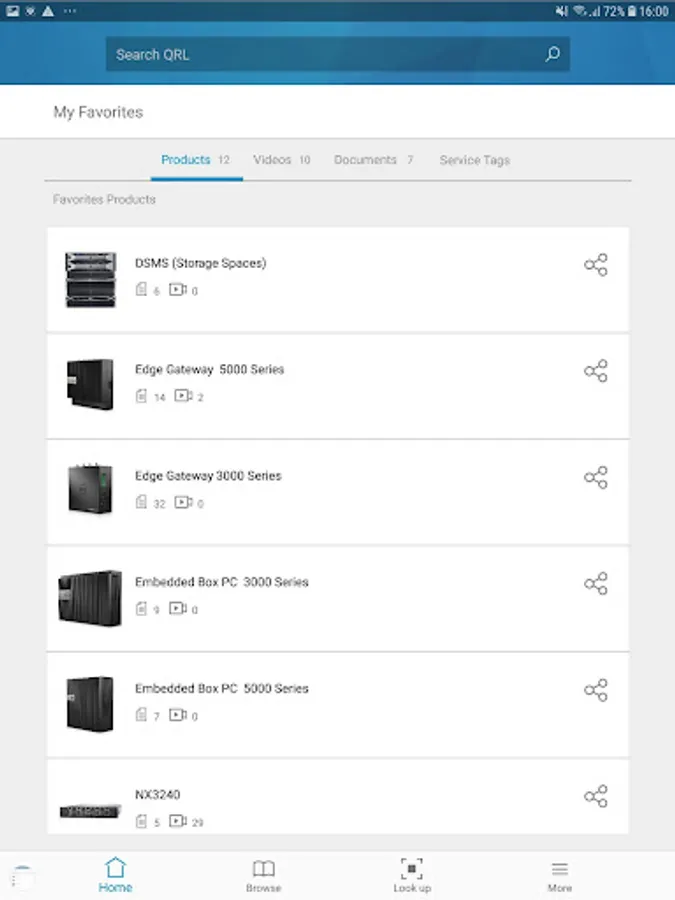This screenshot has height=900, width=675.
Task: Share the NX3240 product
Action: point(596,796)
